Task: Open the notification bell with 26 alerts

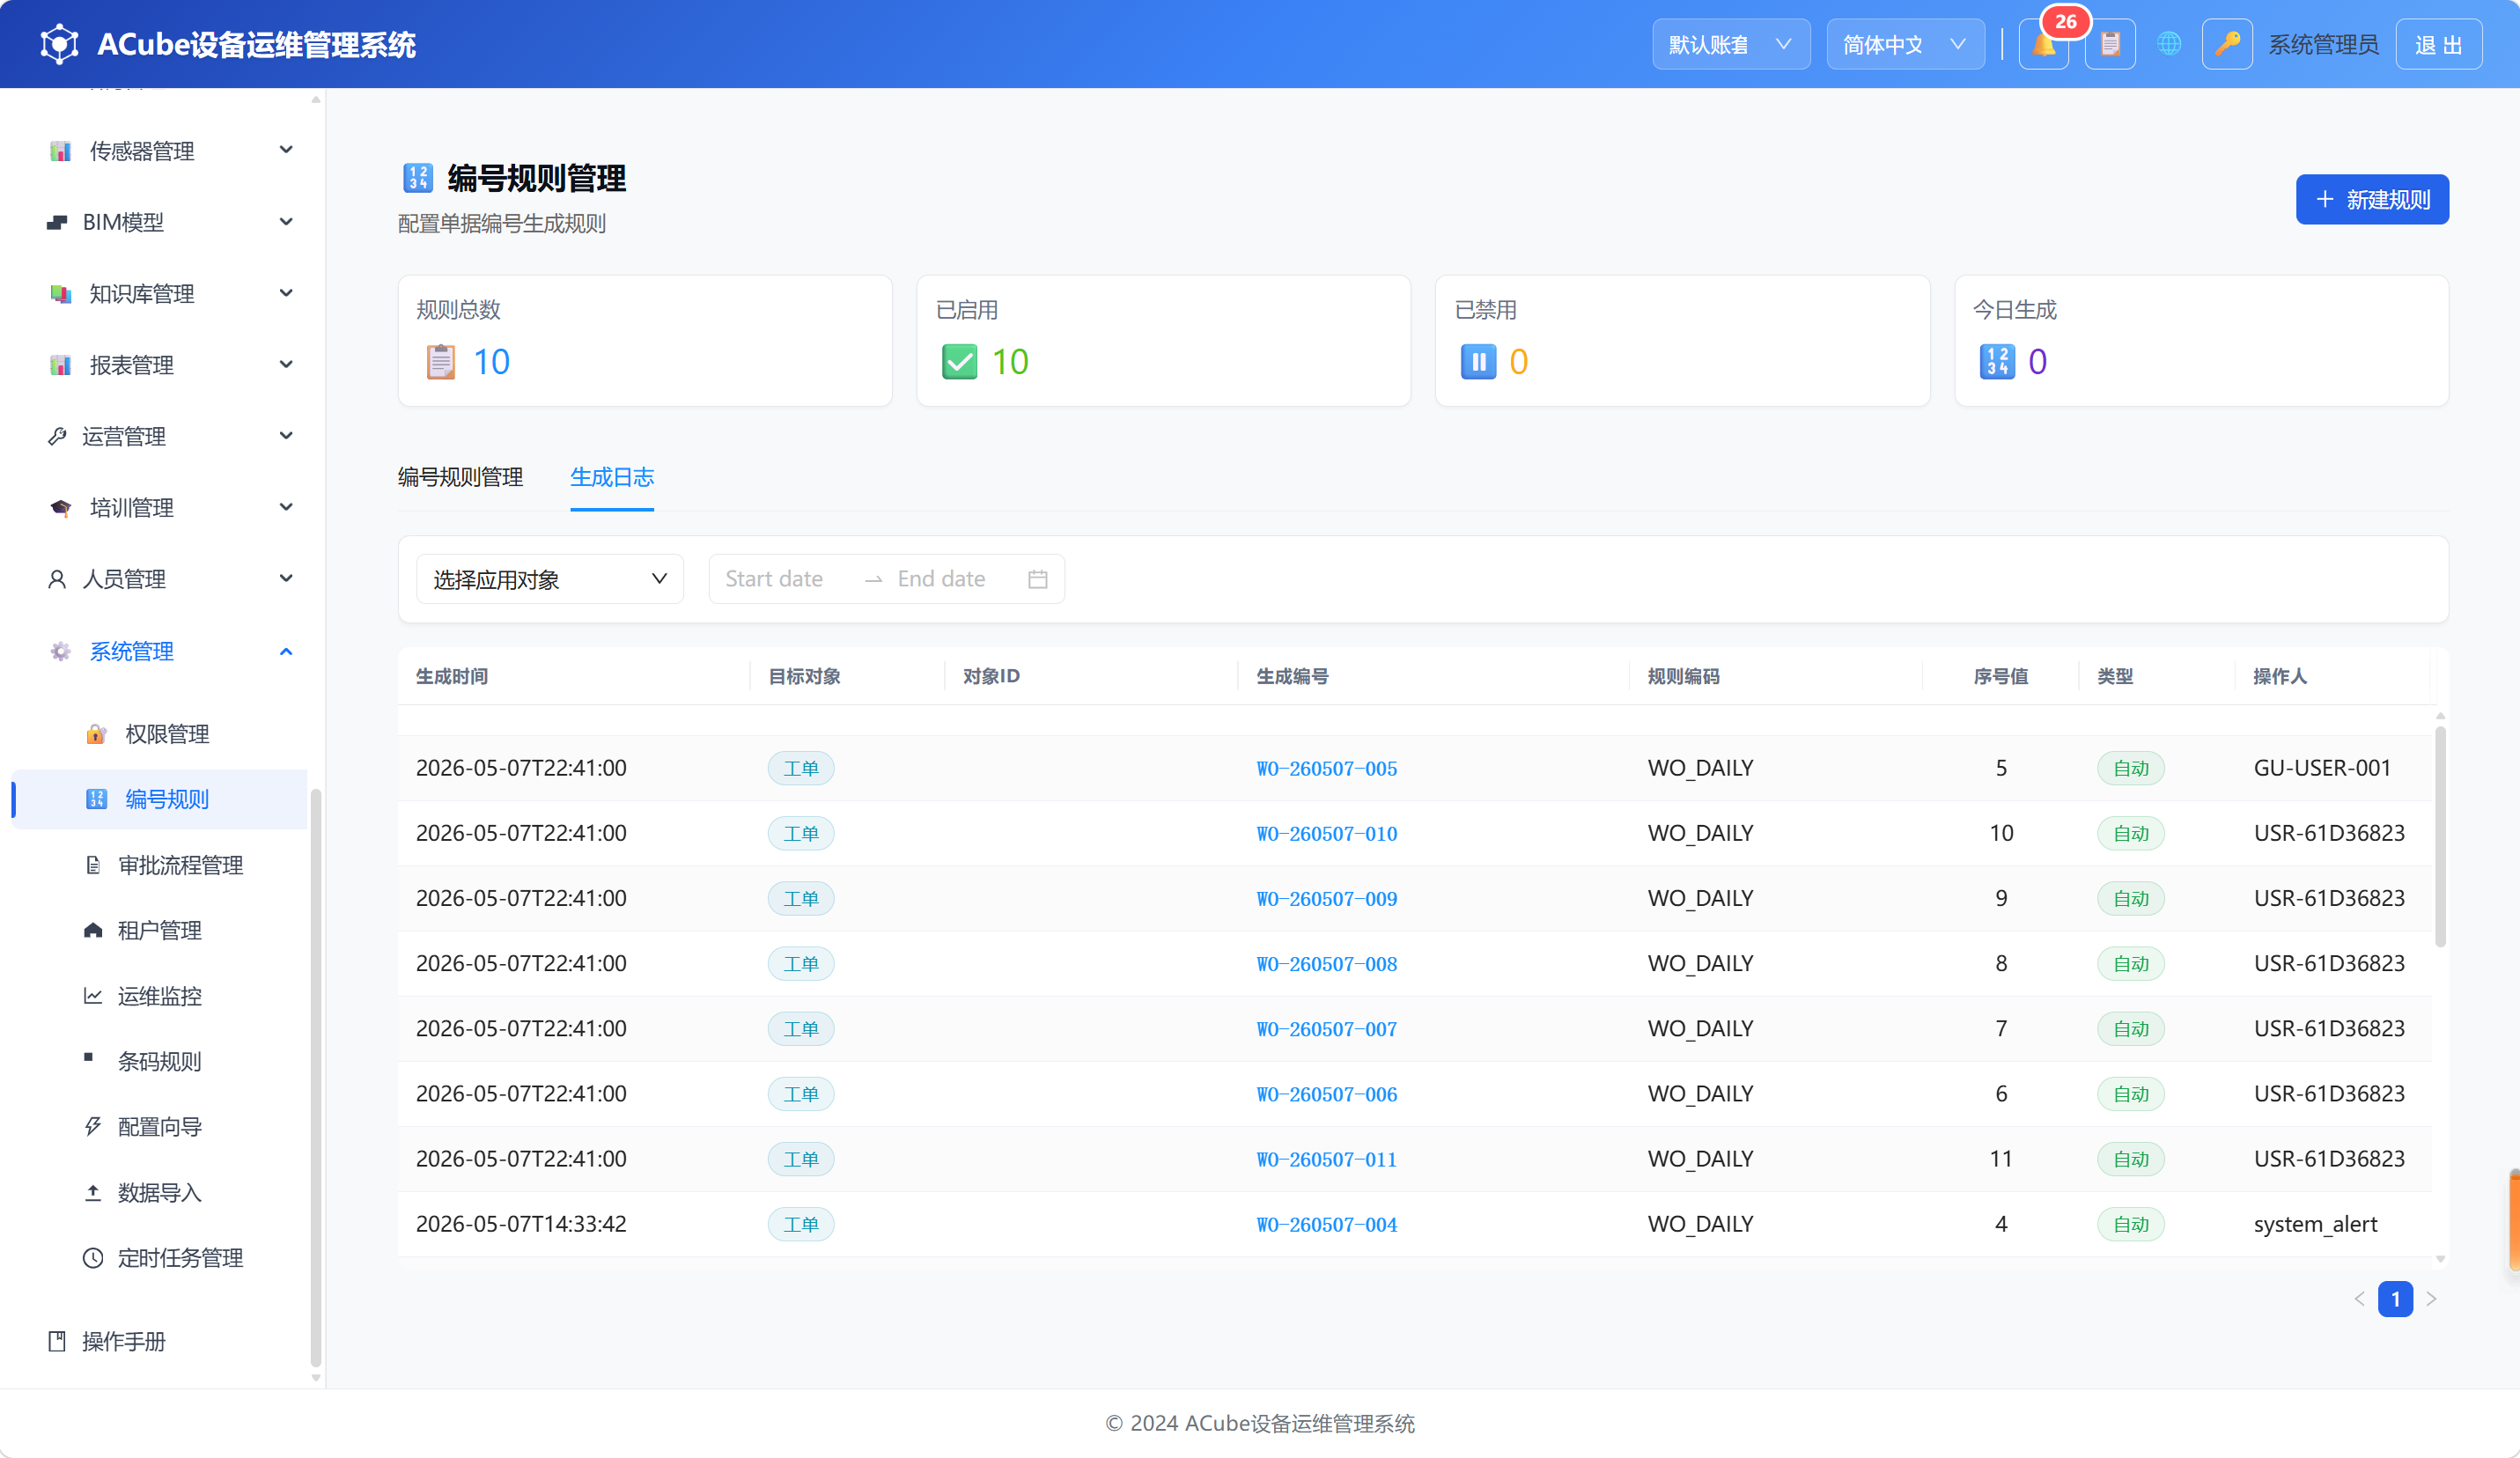Action: pyautogui.click(x=2044, y=44)
